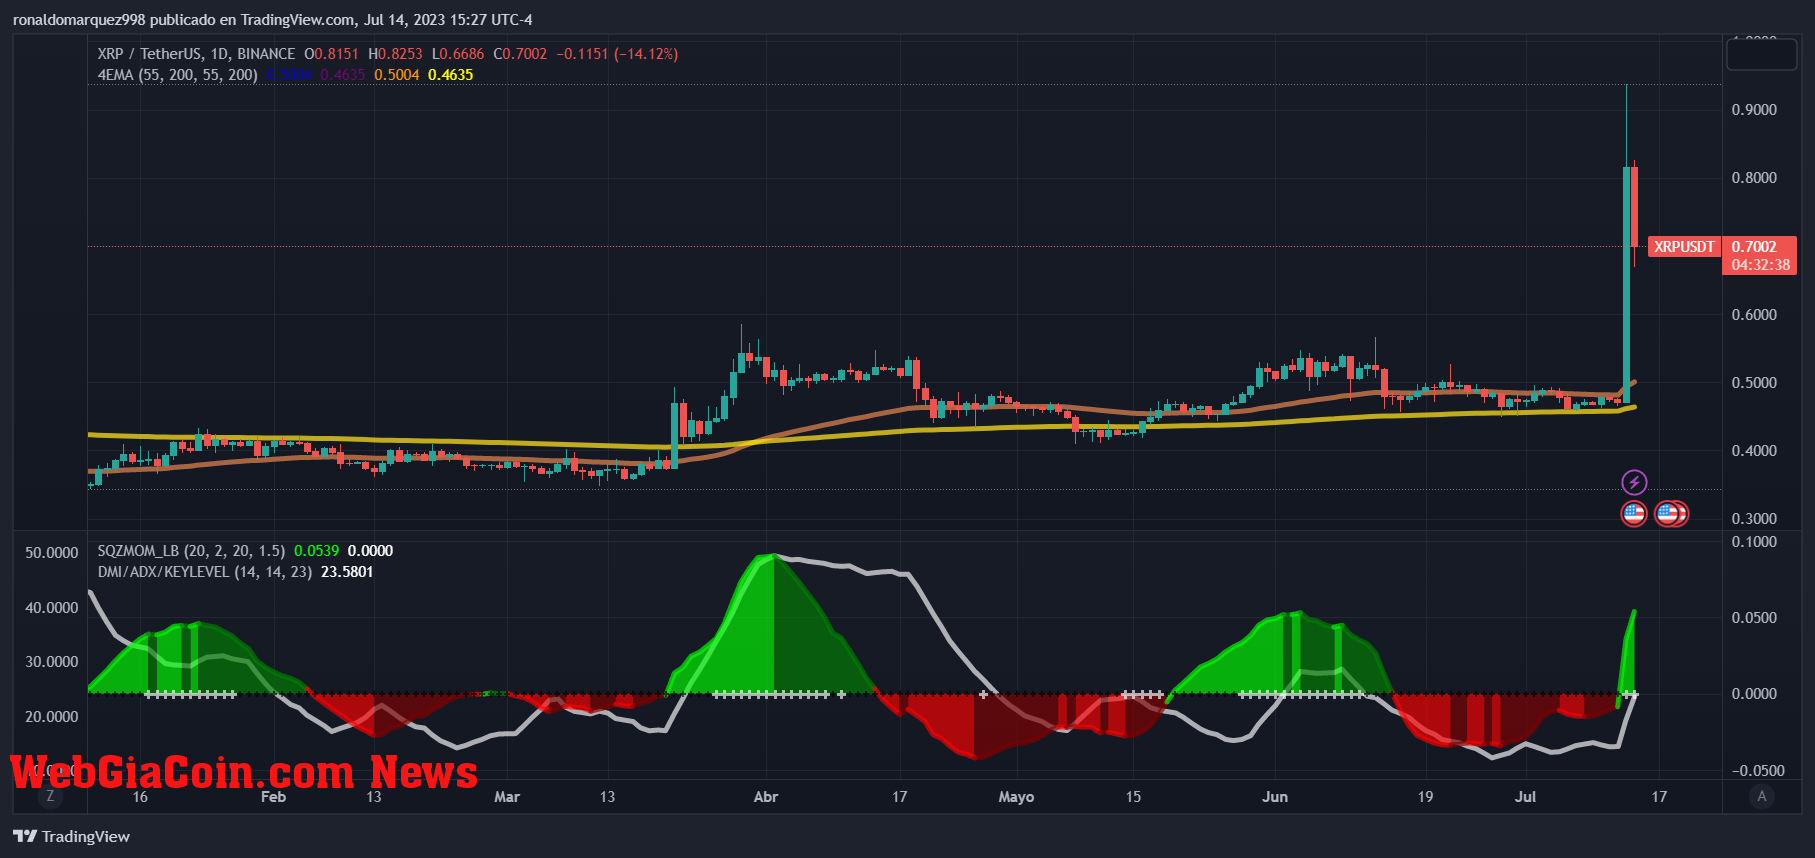The width and height of the screenshot is (1815, 858).
Task: Click the 40.0000 left ADX scale label
Action: (51, 608)
